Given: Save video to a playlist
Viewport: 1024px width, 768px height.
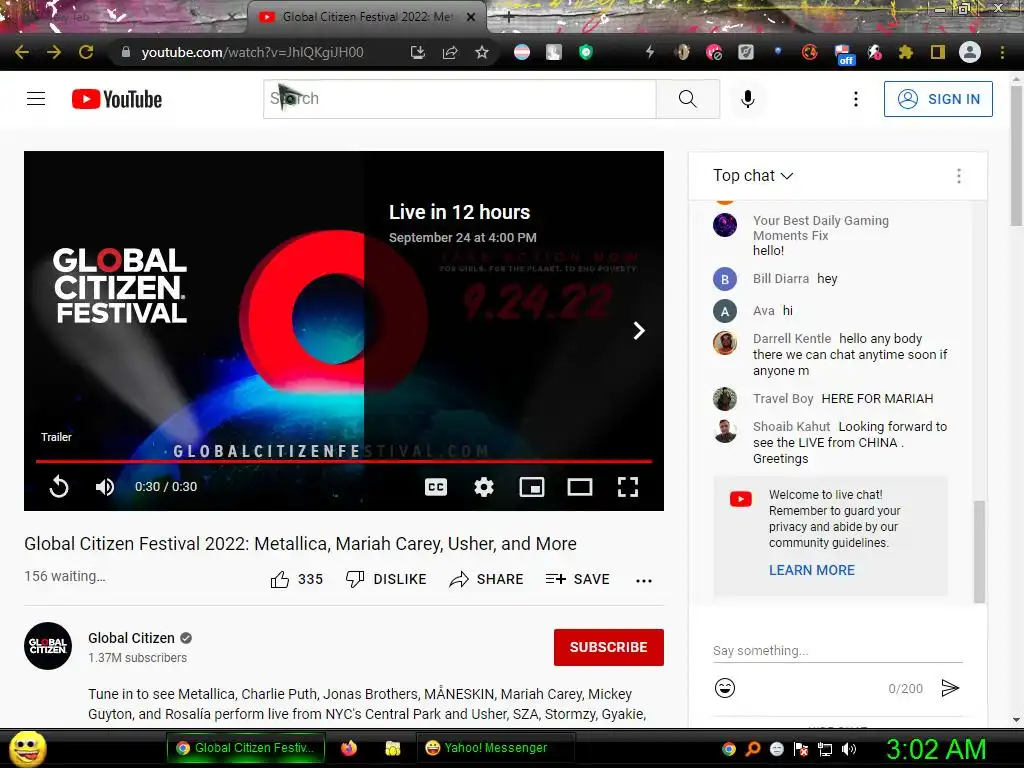Looking at the screenshot, I should pyautogui.click(x=577, y=579).
